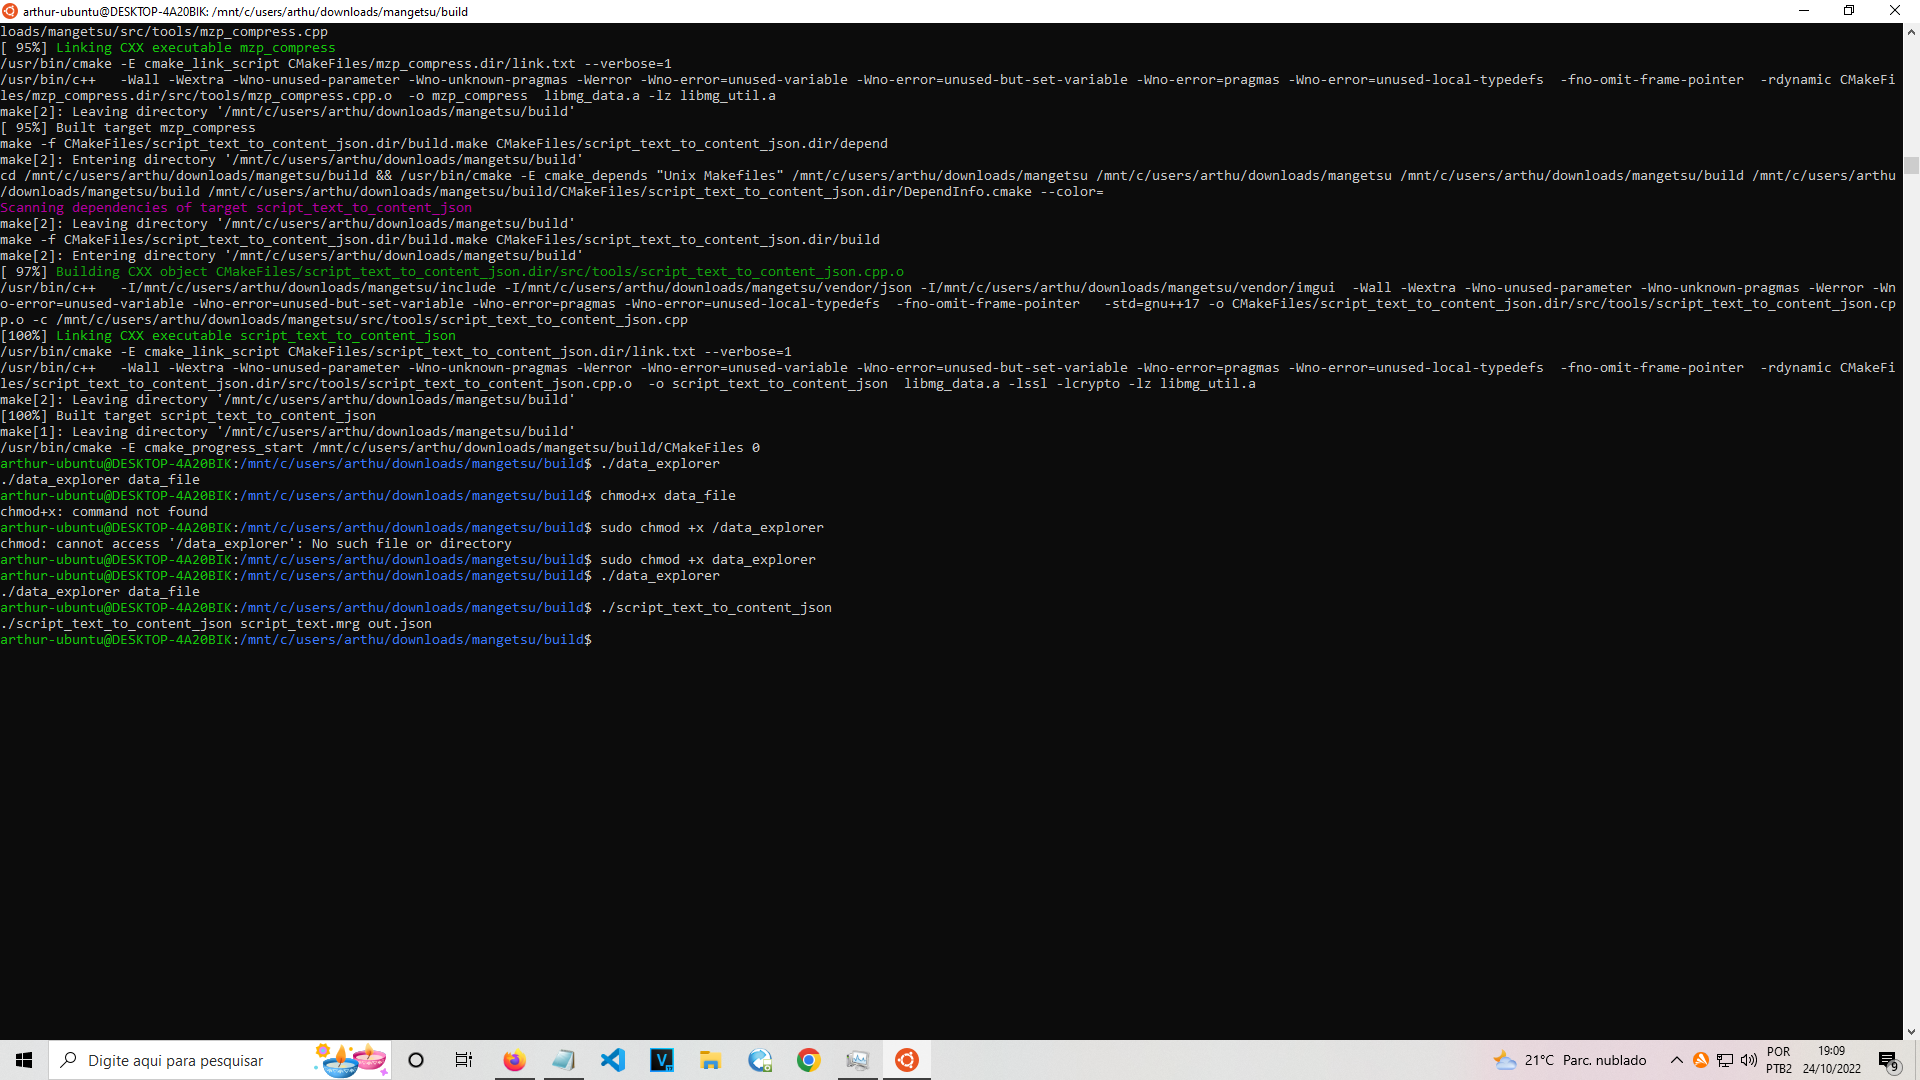1920x1080 pixels.
Task: Open Visual Studio Code from the taskbar
Action: coord(613,1060)
